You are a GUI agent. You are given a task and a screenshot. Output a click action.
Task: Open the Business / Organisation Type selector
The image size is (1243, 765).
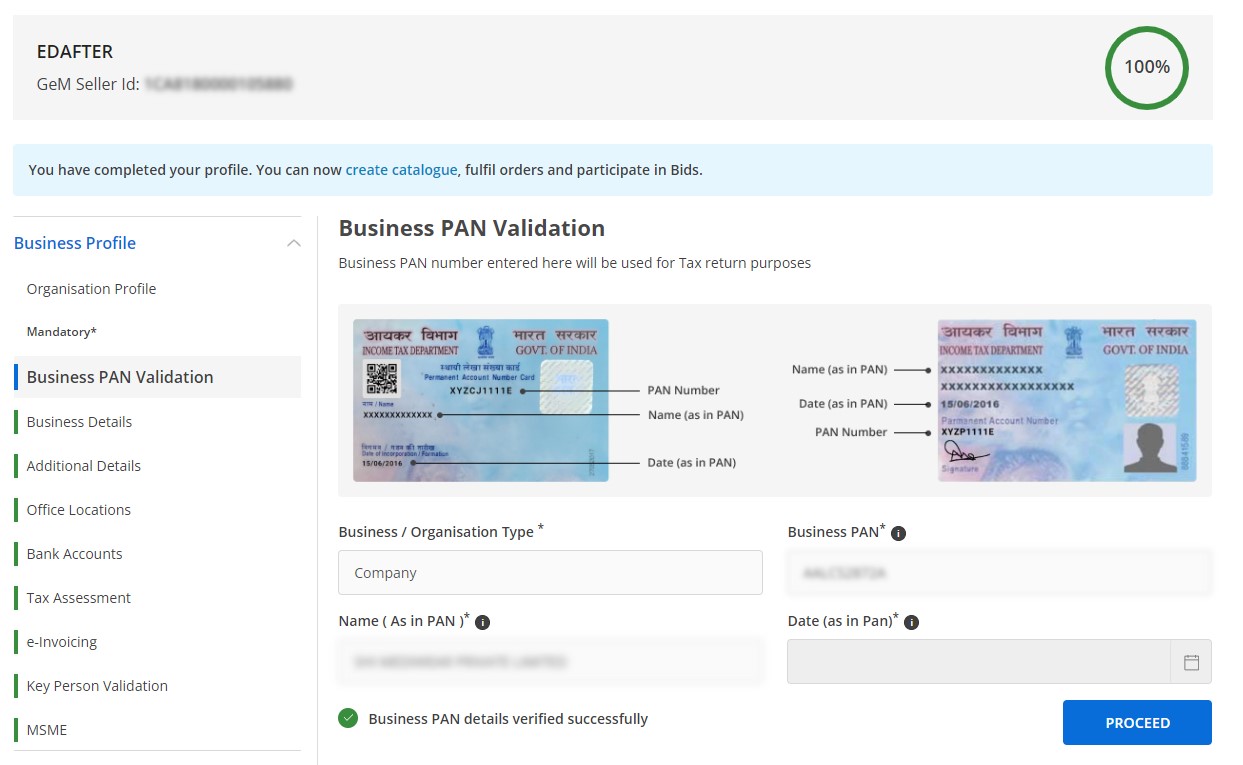pos(550,572)
